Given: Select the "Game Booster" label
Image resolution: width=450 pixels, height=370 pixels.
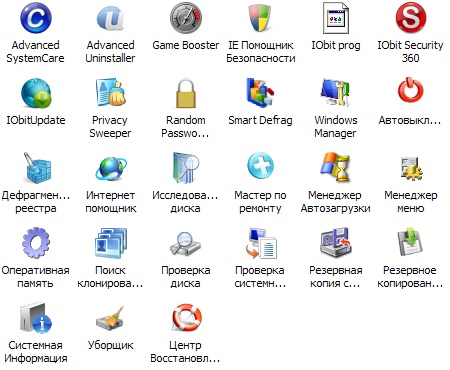Looking at the screenshot, I should pyautogui.click(x=186, y=45).
